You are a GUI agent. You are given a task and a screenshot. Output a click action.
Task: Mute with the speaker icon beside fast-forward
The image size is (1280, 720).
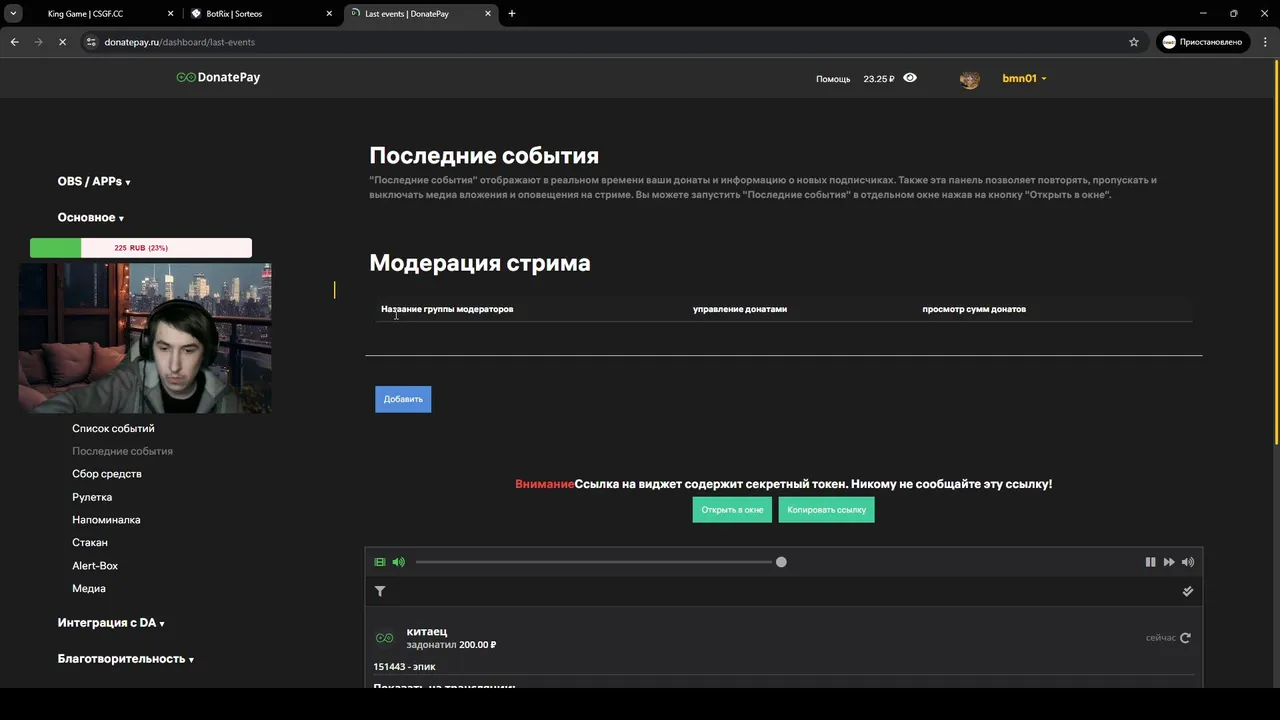point(1188,562)
